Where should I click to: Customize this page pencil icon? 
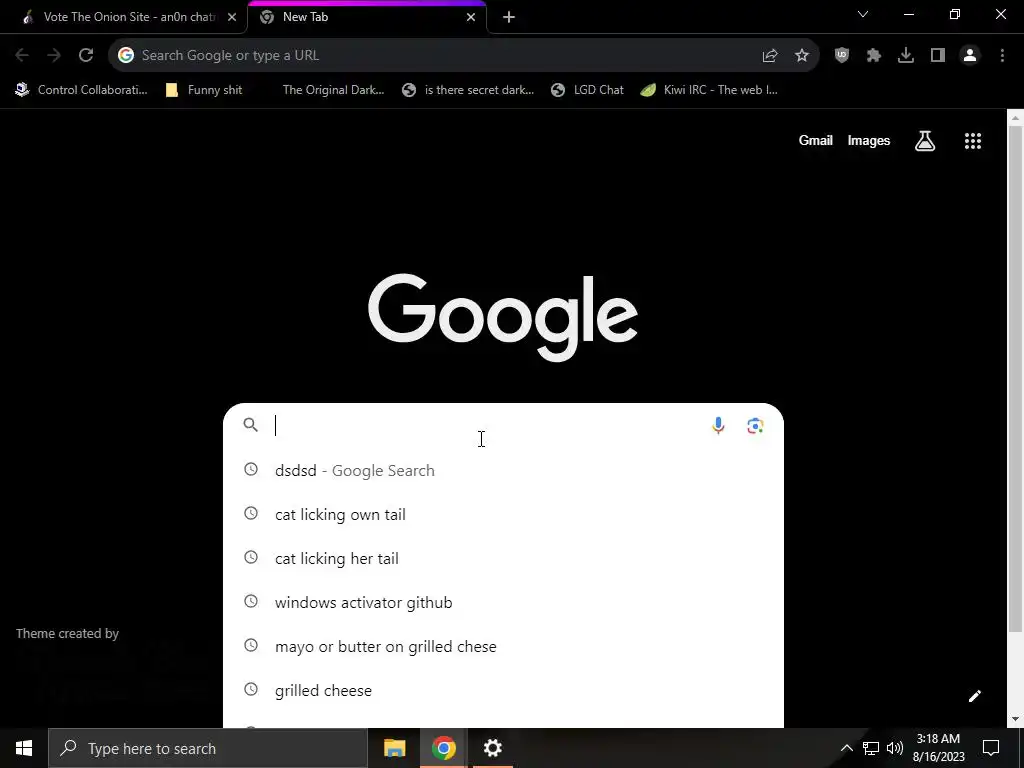tap(974, 696)
